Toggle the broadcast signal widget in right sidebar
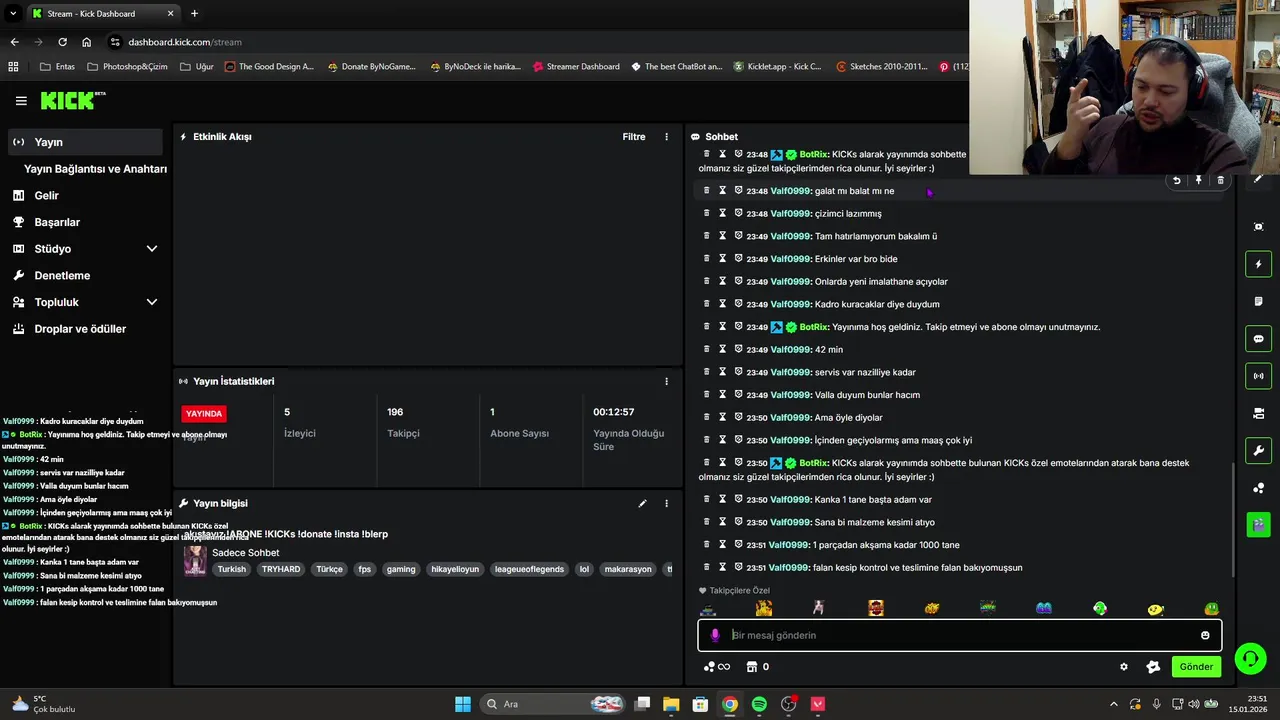 coord(1259,376)
